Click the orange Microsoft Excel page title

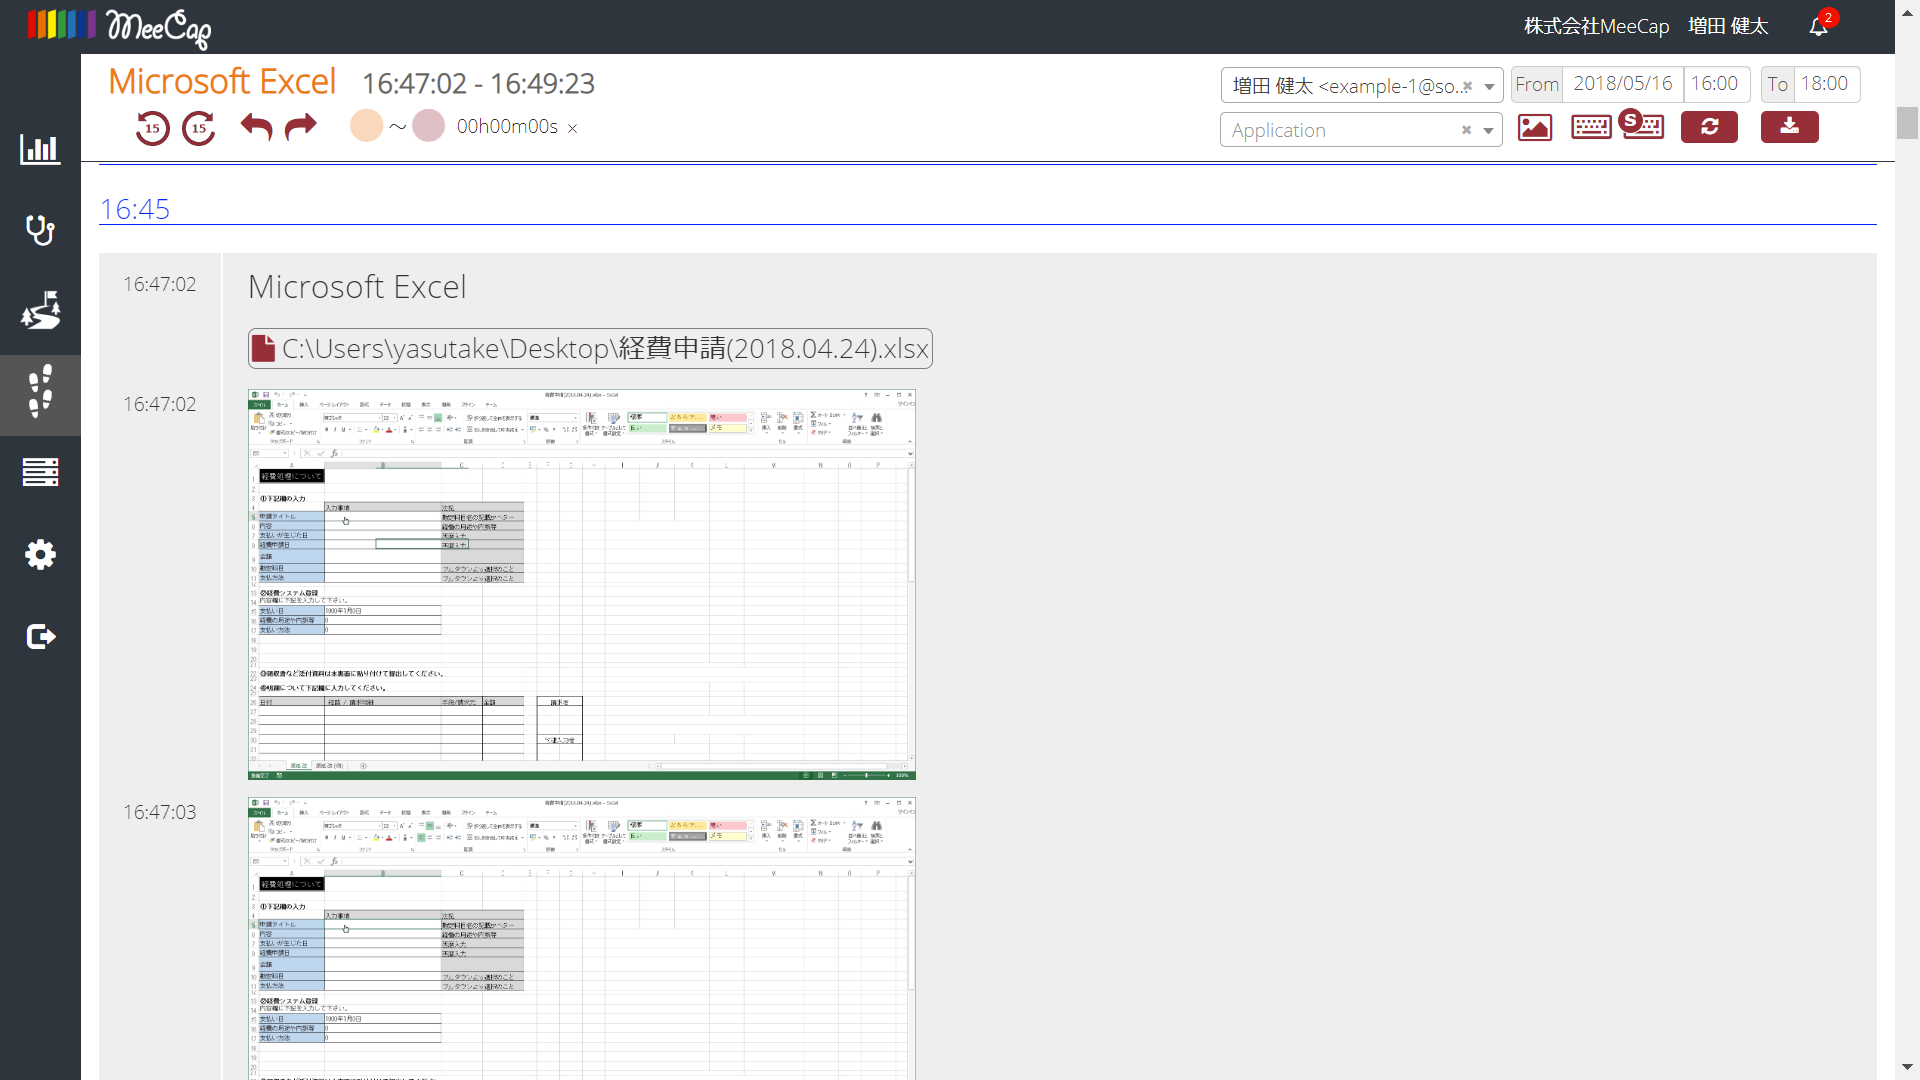pyautogui.click(x=222, y=82)
